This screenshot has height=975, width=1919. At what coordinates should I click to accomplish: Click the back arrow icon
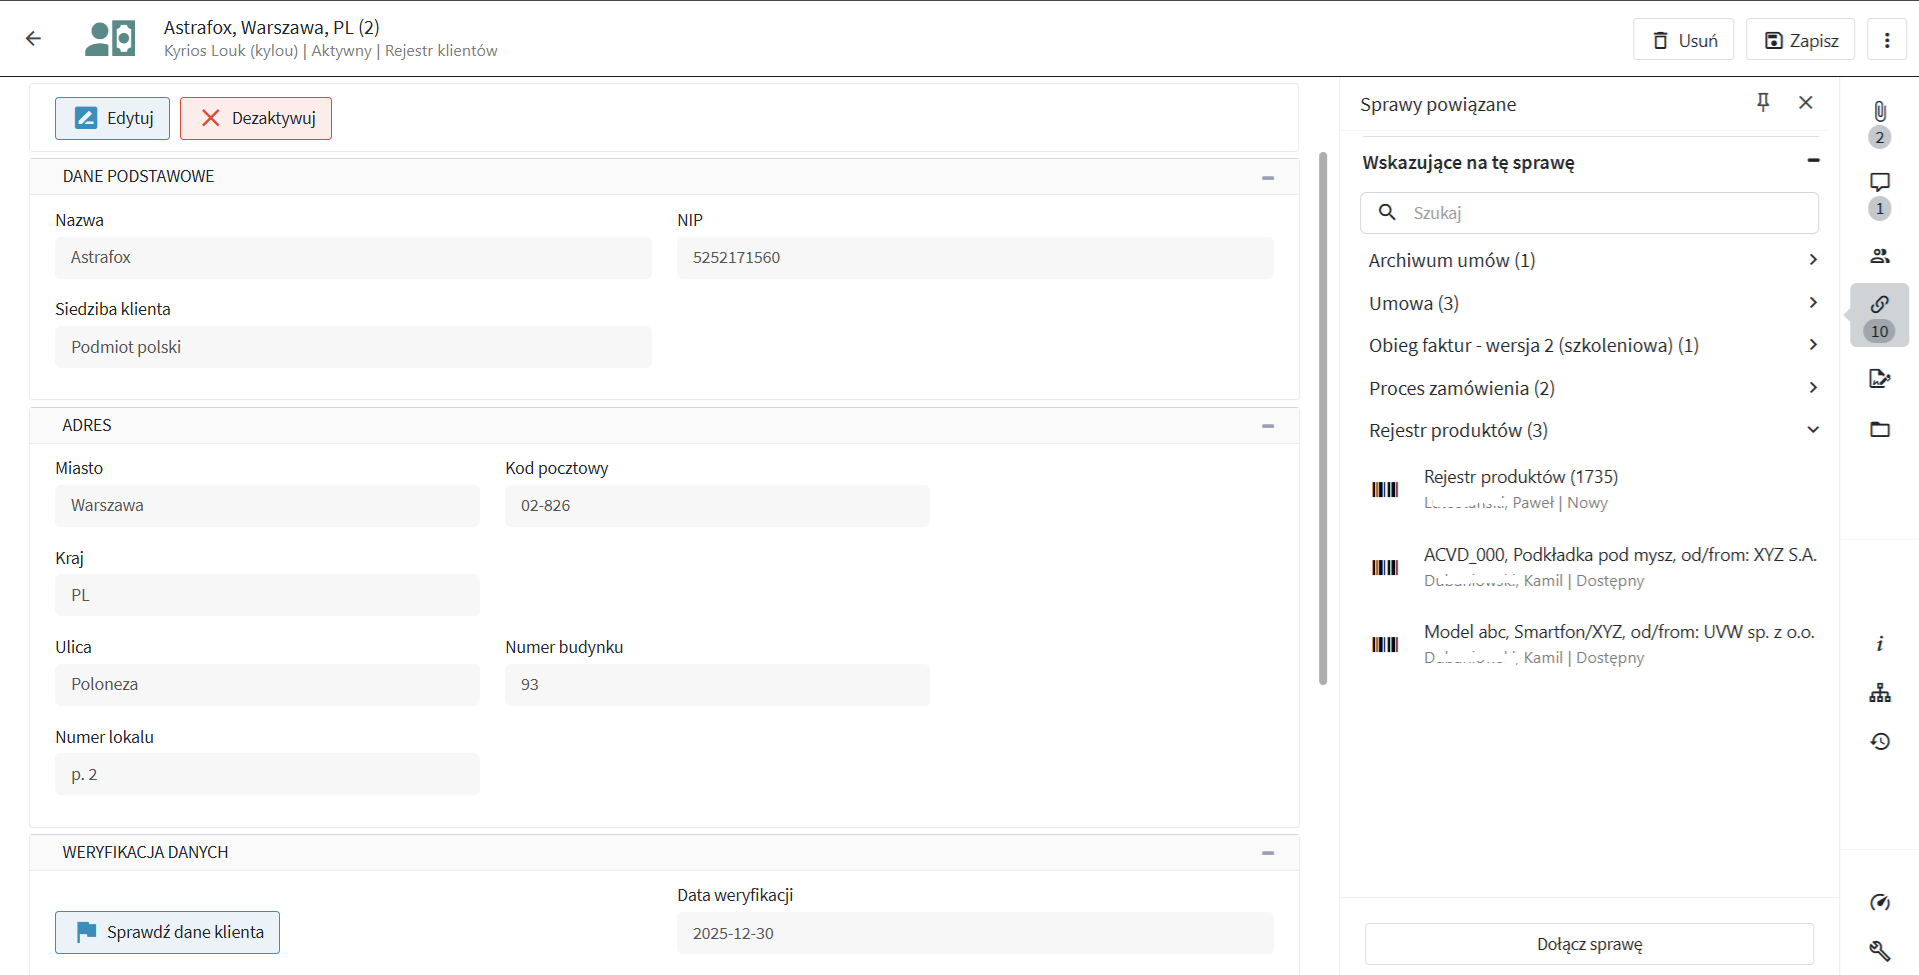[x=34, y=39]
